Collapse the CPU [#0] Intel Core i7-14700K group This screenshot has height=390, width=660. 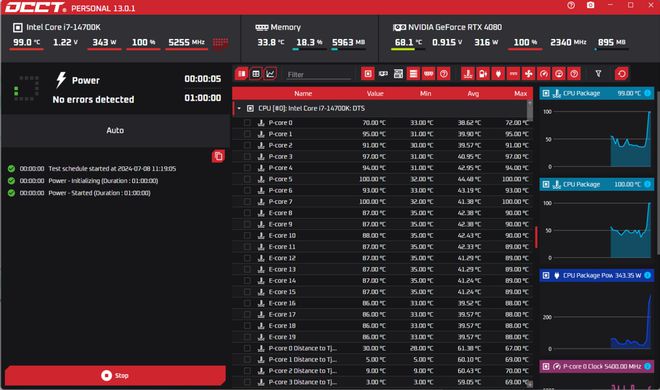[239, 109]
